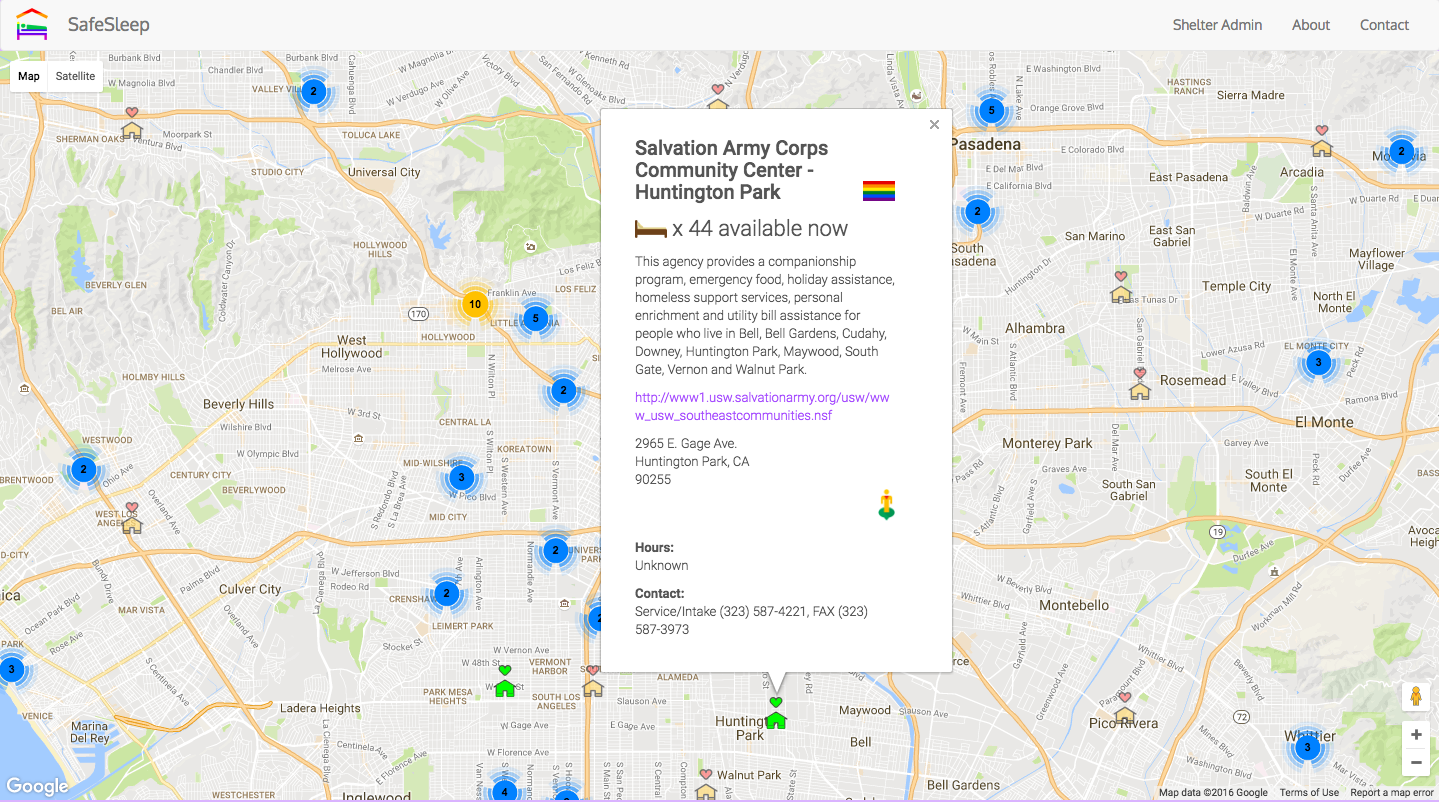This screenshot has width=1439, height=802.
Task: Open the Contact page
Action: coord(1384,25)
